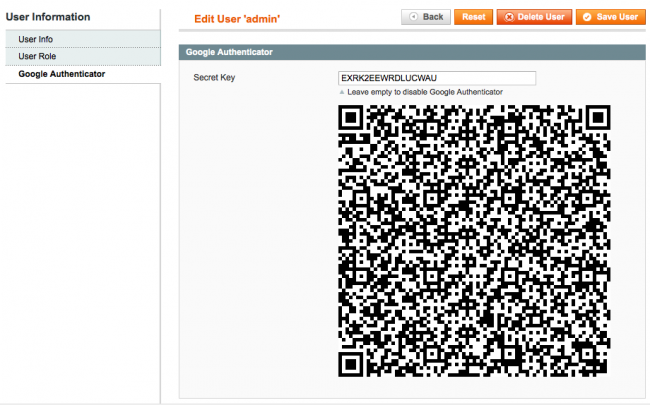Click the Delete User cross icon

pyautogui.click(x=509, y=17)
